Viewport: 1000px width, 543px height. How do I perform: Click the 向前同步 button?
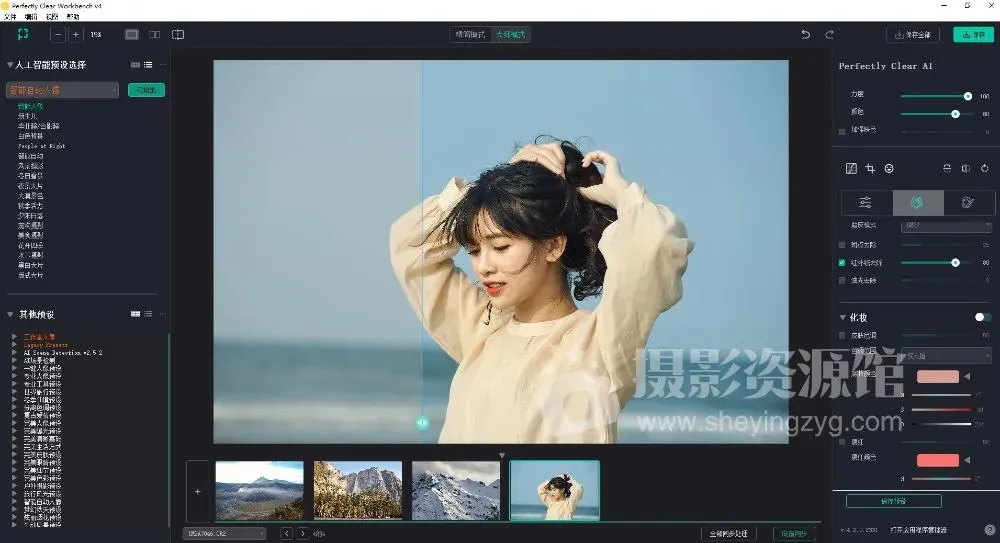click(795, 533)
